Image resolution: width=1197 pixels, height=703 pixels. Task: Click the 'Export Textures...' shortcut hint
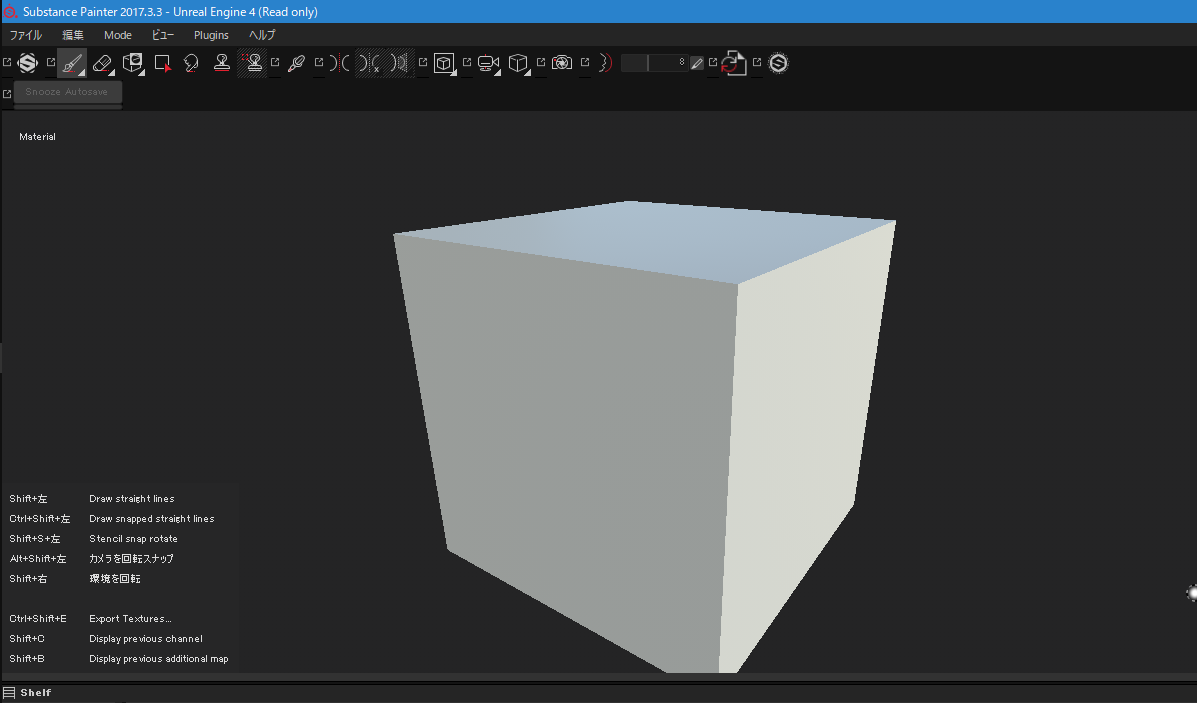pos(131,618)
